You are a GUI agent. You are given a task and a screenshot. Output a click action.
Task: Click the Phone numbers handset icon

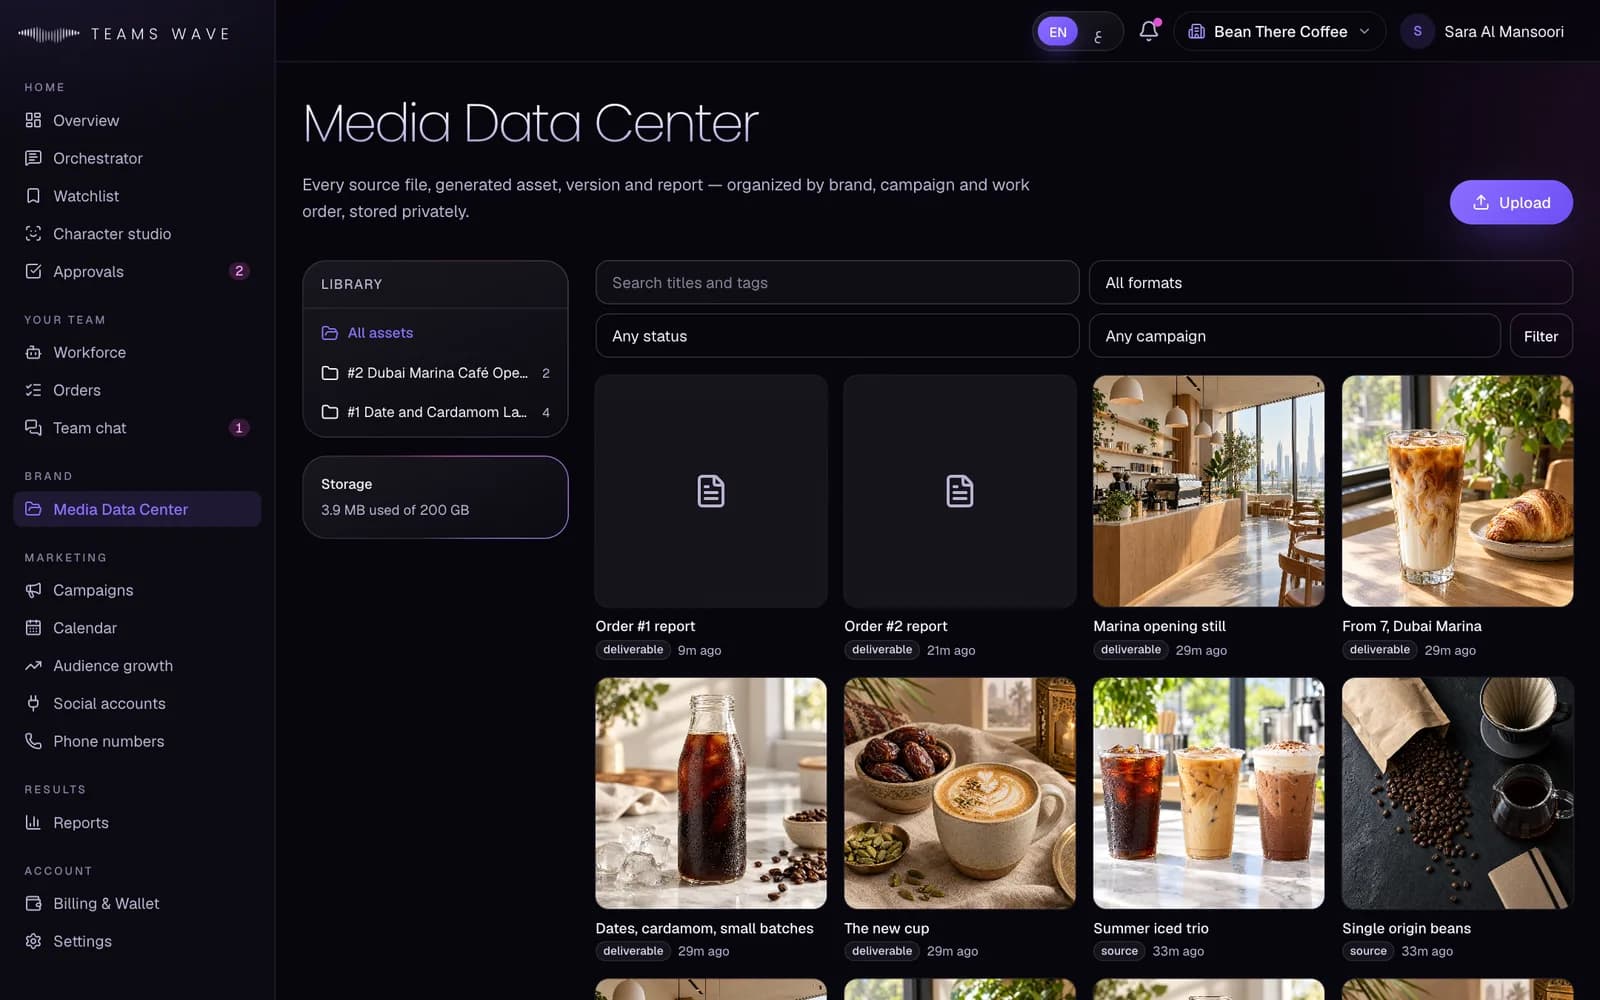(33, 741)
